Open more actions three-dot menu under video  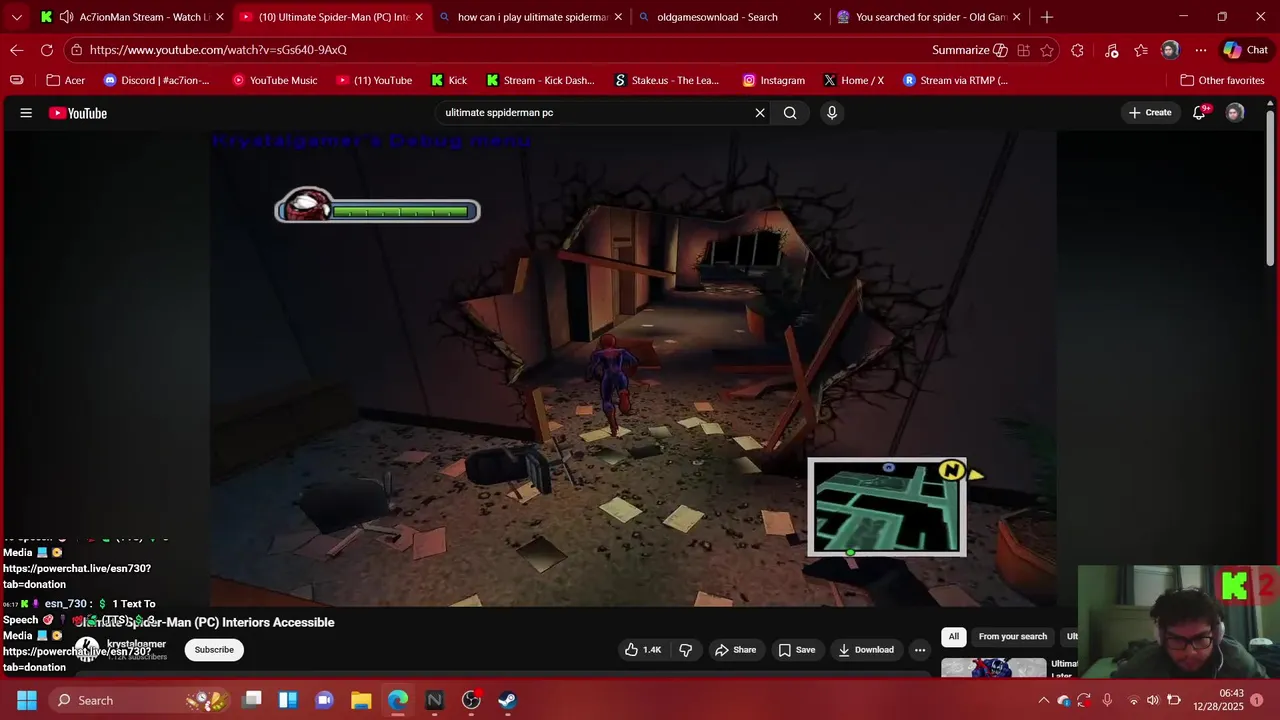coord(920,650)
